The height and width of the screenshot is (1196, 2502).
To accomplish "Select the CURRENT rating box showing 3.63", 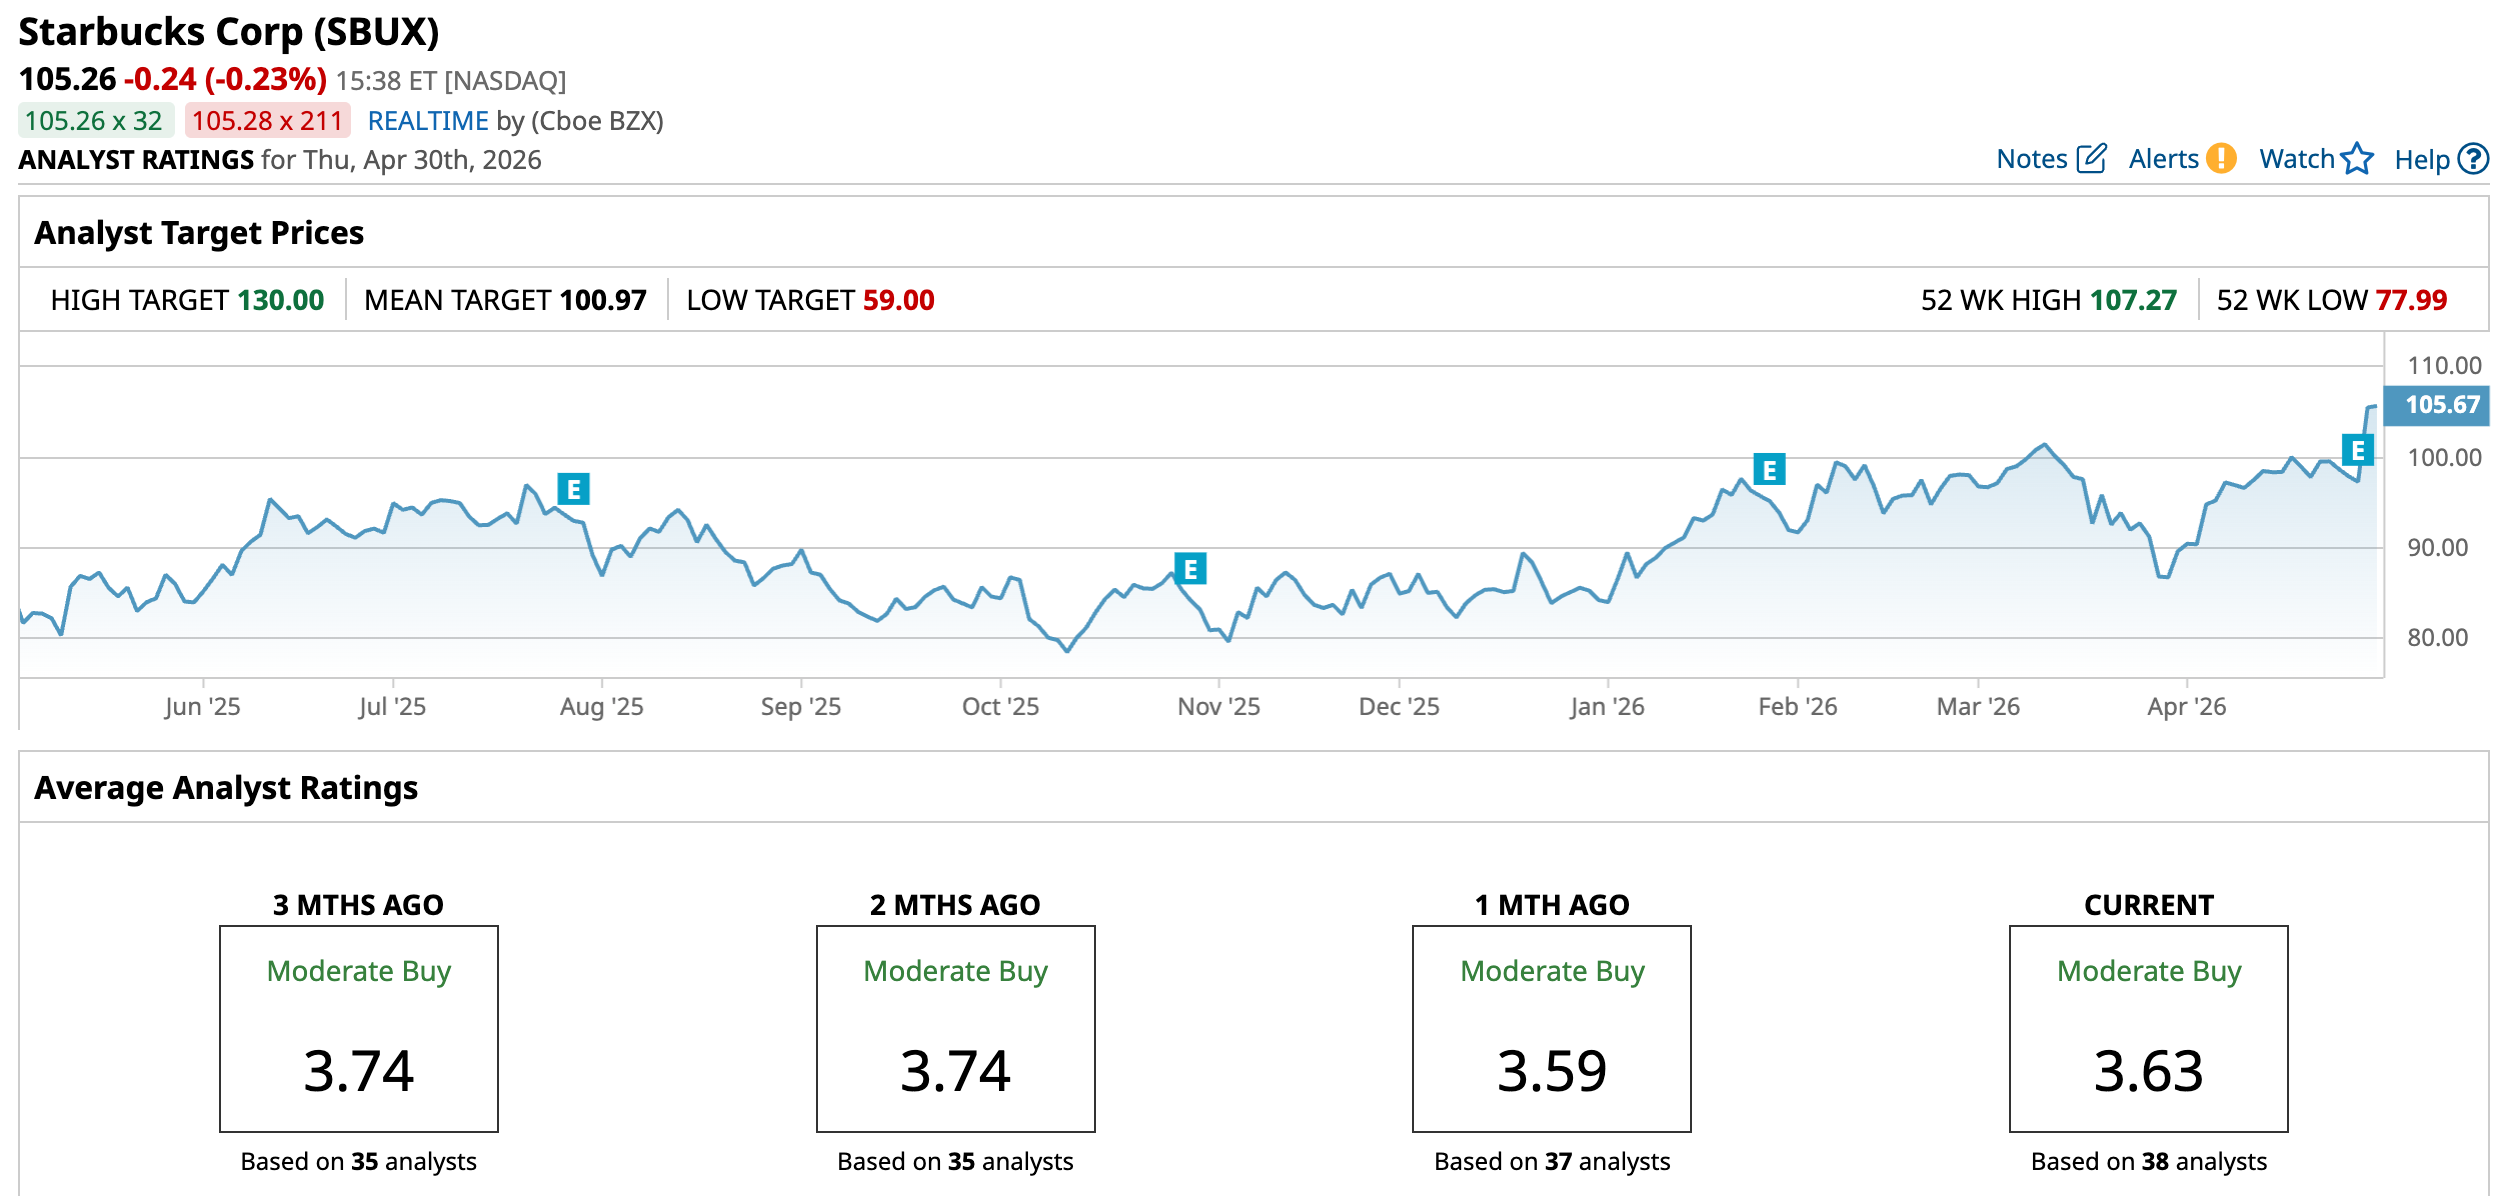I will 2148,1028.
